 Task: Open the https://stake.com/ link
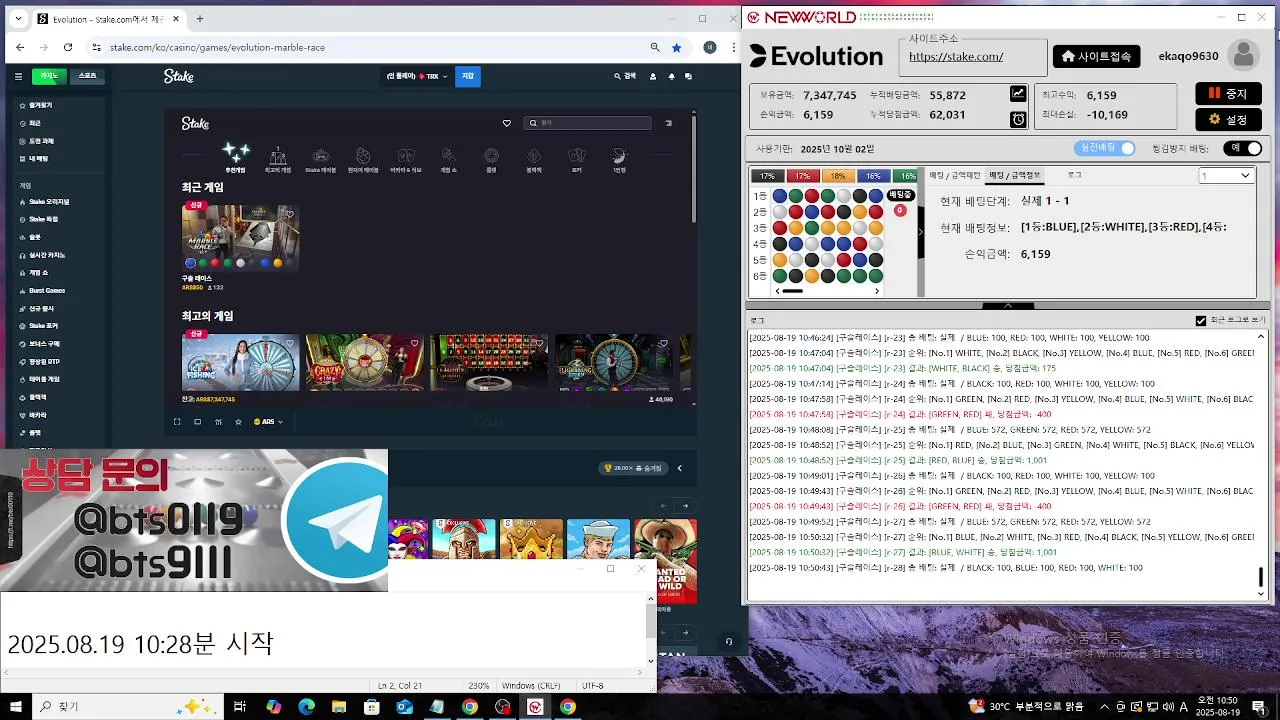[955, 56]
